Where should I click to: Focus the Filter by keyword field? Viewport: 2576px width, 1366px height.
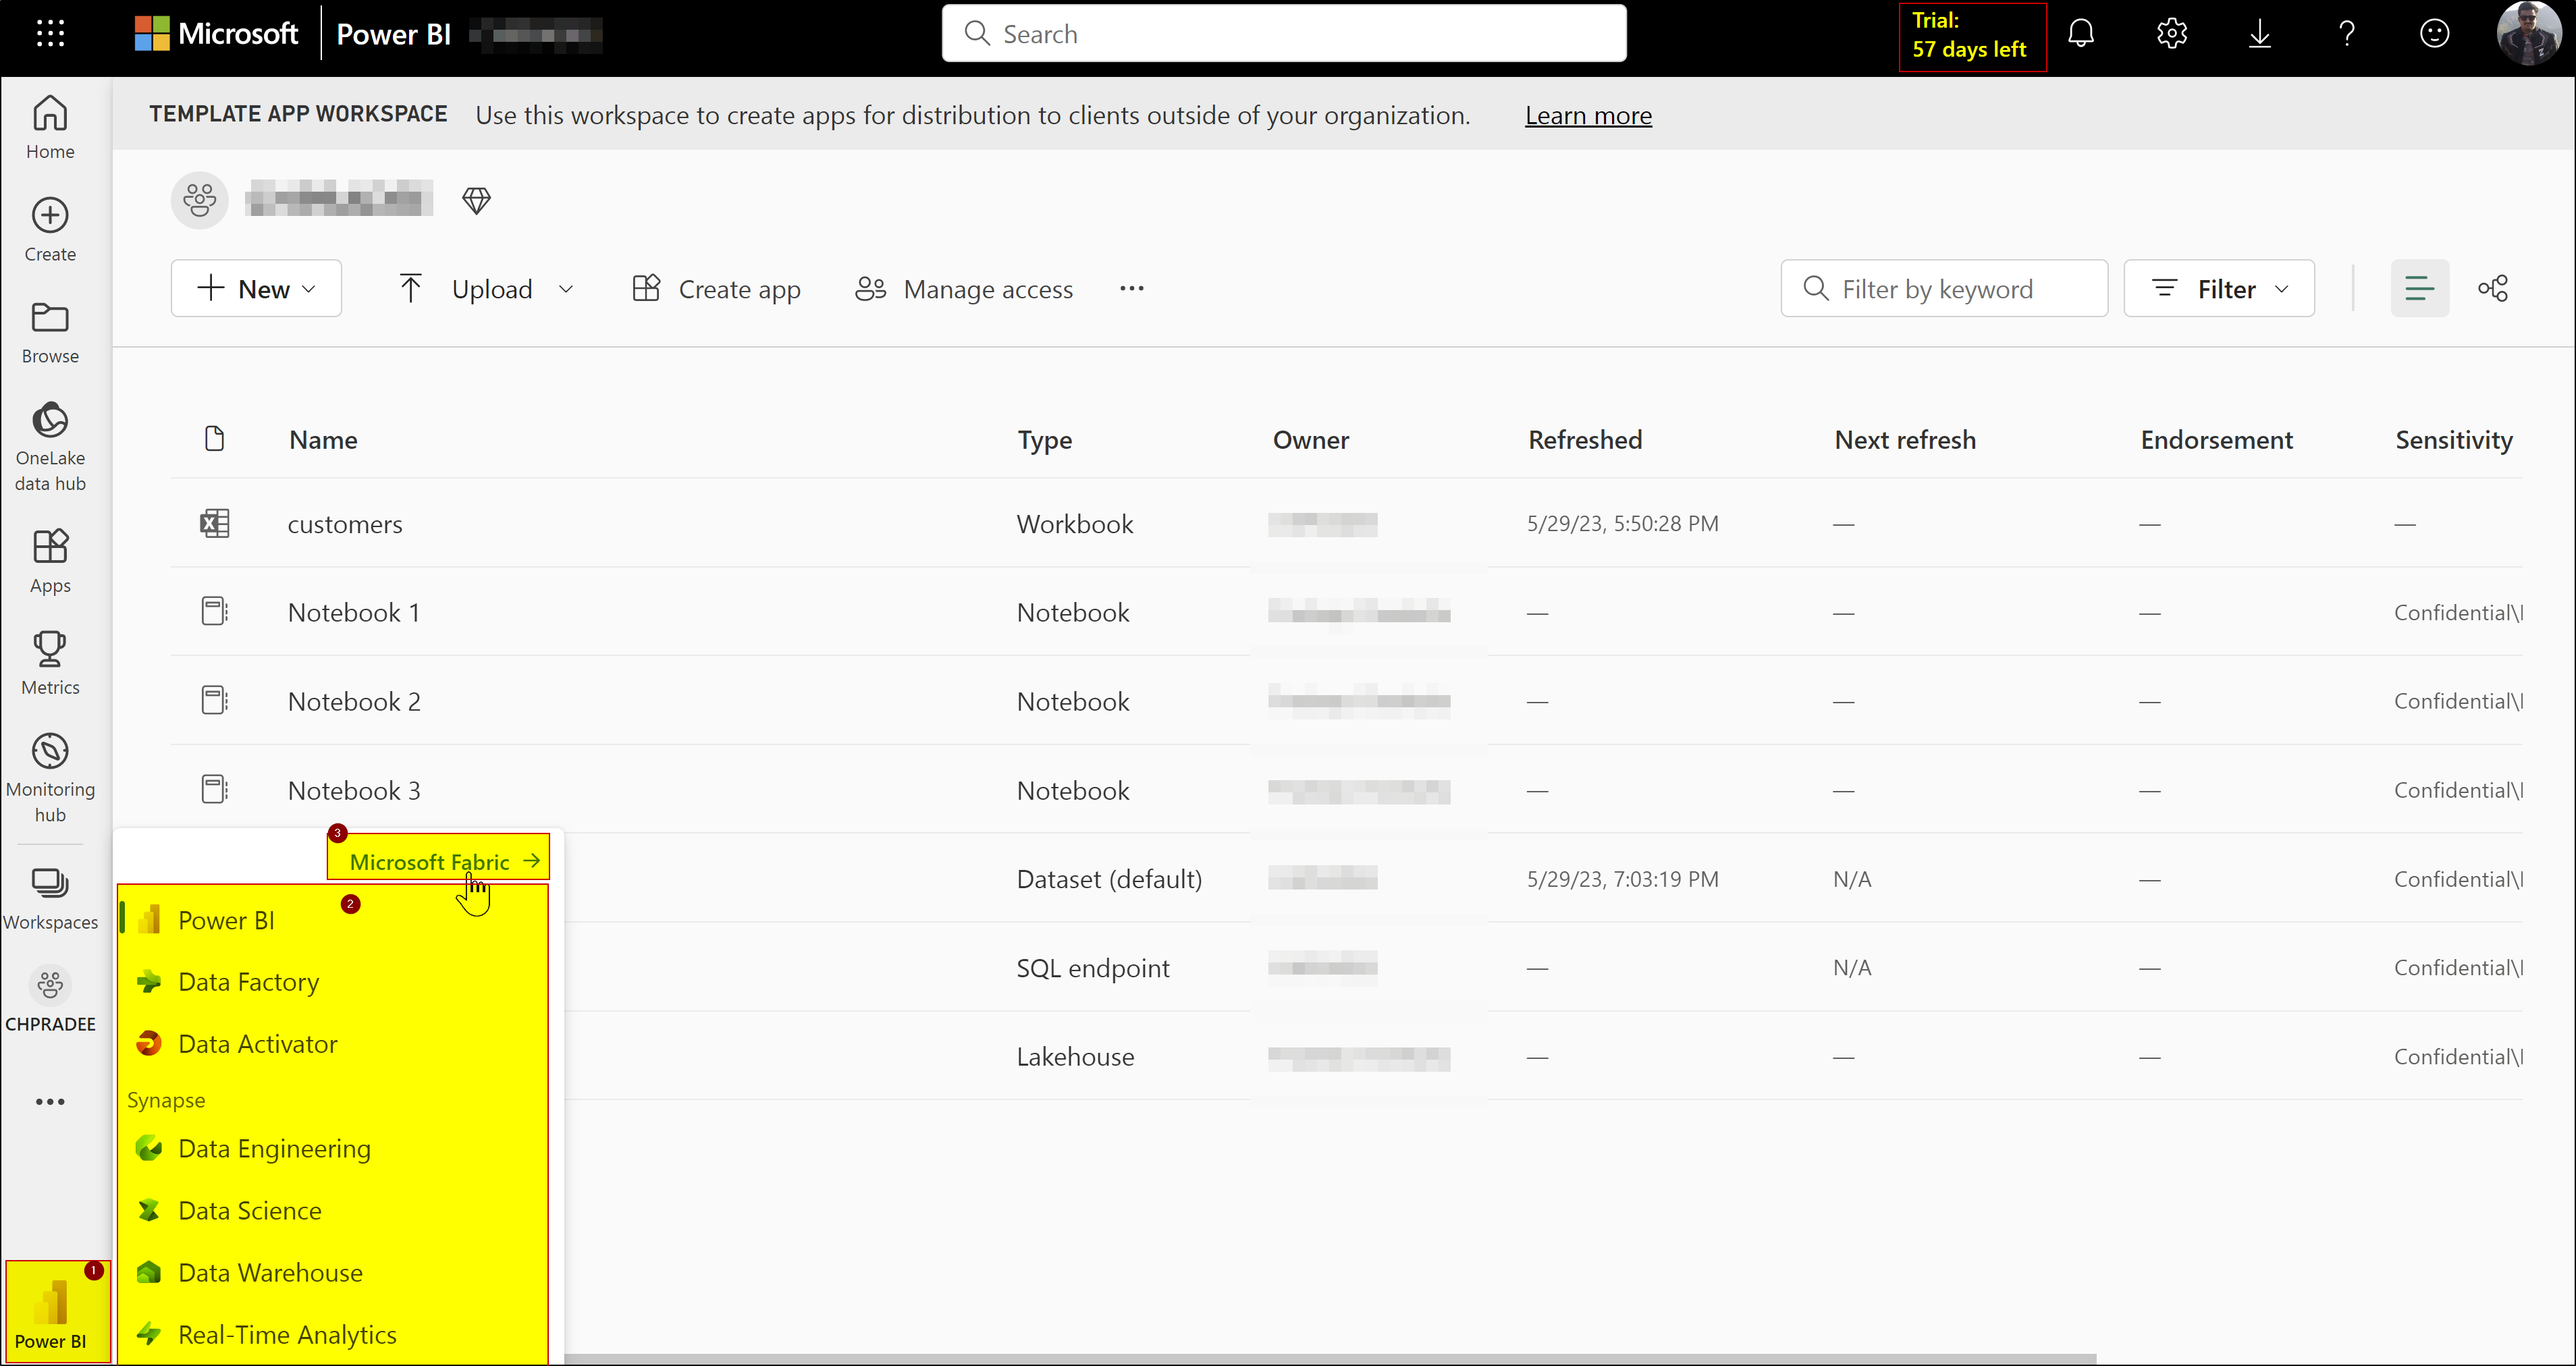[x=1944, y=288]
